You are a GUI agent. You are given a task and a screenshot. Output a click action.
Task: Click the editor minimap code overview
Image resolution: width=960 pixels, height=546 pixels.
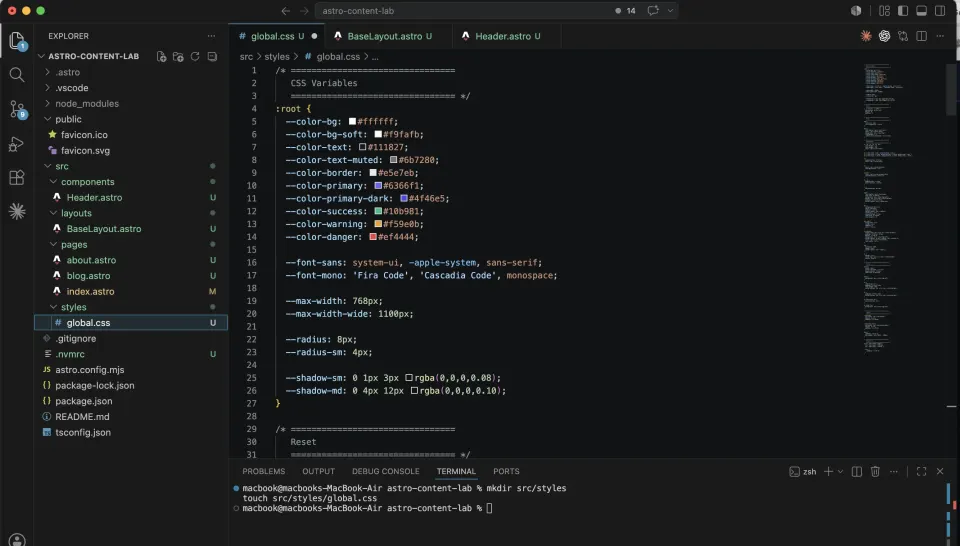coord(888,208)
